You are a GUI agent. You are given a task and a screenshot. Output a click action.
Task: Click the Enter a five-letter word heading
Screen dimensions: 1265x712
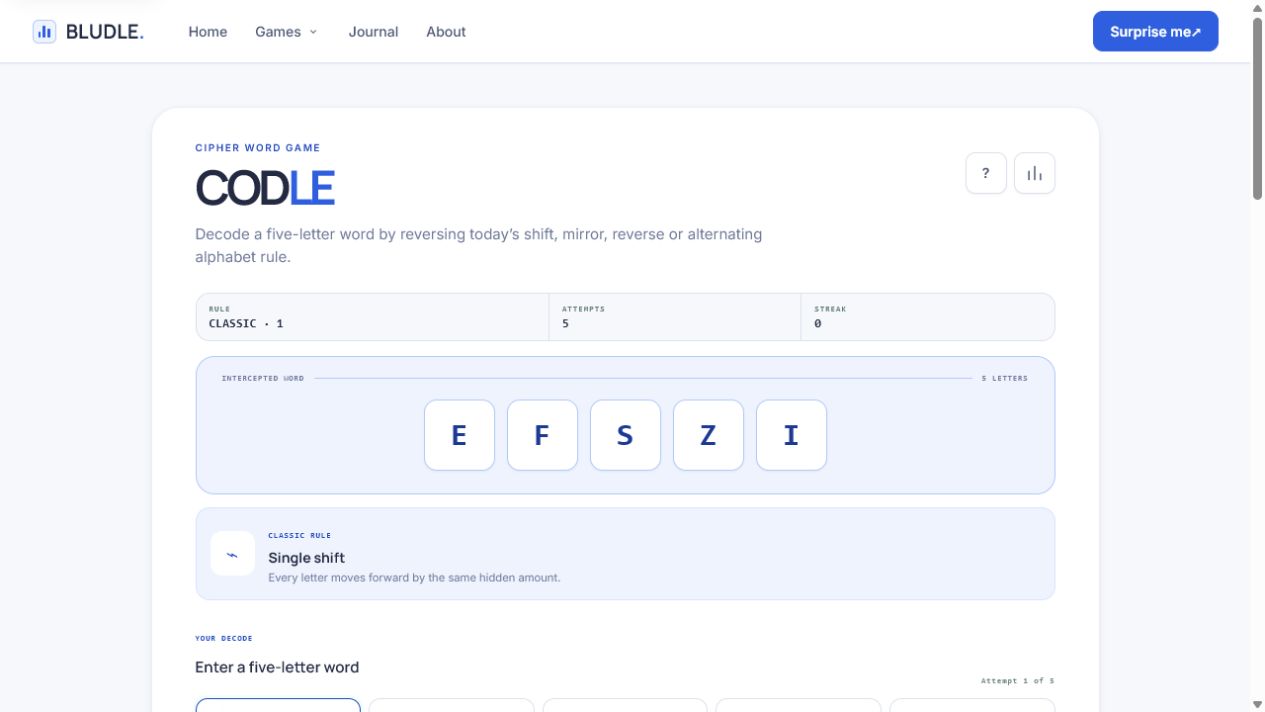tap(277, 667)
